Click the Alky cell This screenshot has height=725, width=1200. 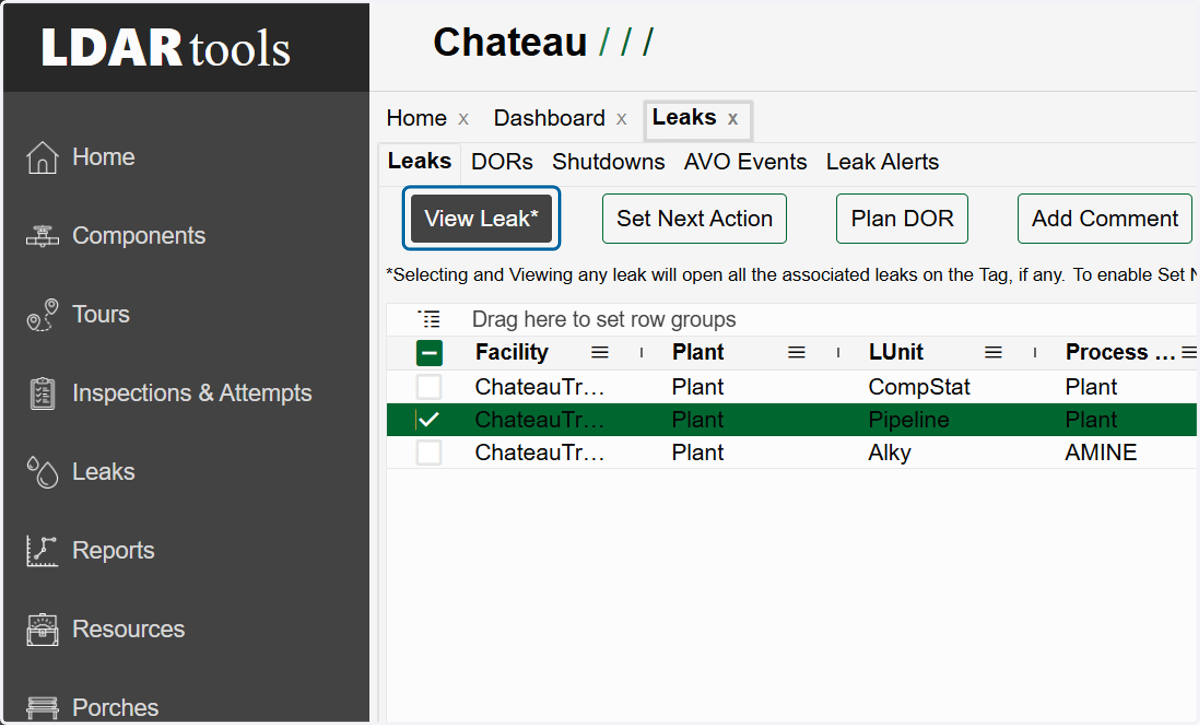click(x=890, y=453)
